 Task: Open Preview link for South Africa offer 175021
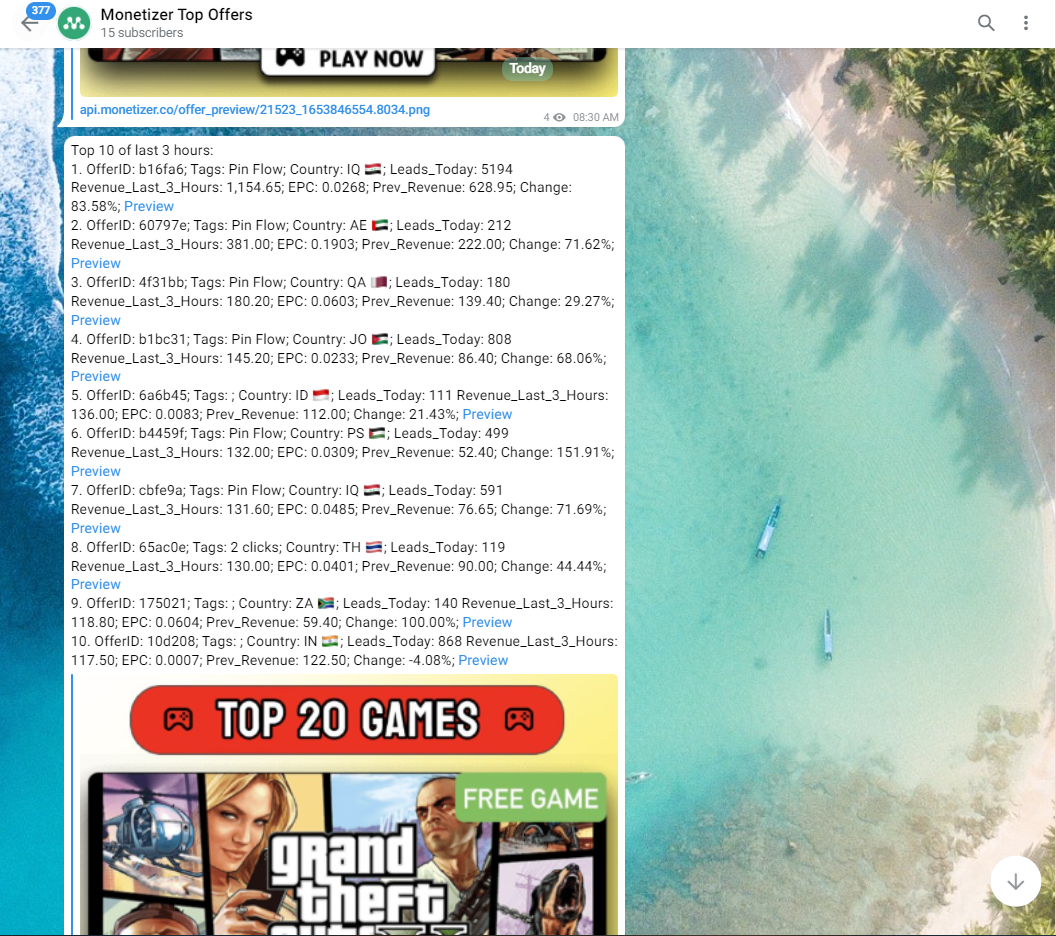[x=487, y=622]
